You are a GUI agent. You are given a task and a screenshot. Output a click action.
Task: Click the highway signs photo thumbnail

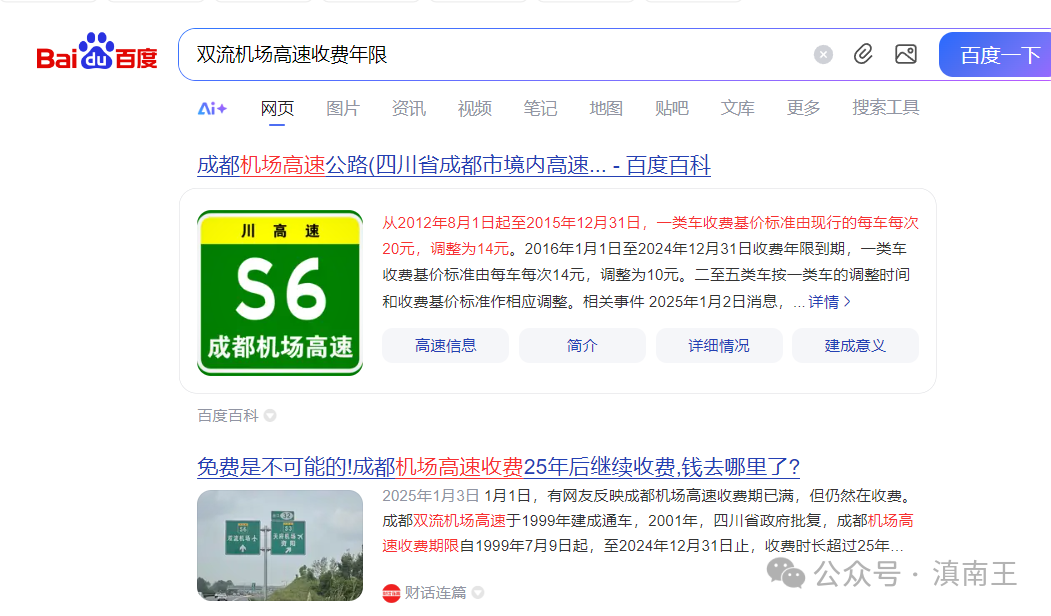[280, 546]
